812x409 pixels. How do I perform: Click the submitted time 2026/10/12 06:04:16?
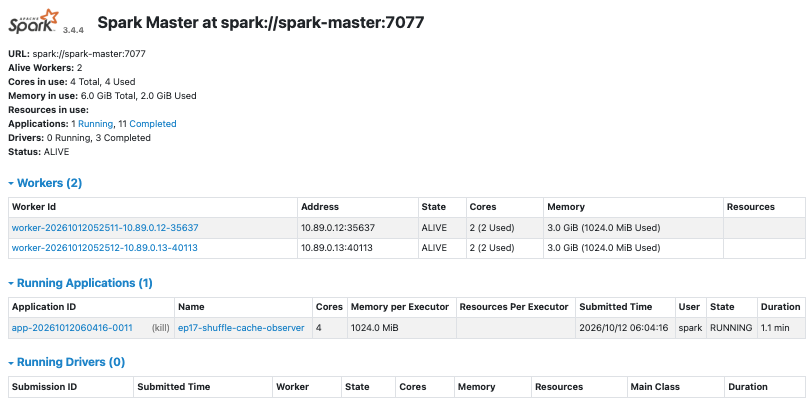pyautogui.click(x=624, y=328)
